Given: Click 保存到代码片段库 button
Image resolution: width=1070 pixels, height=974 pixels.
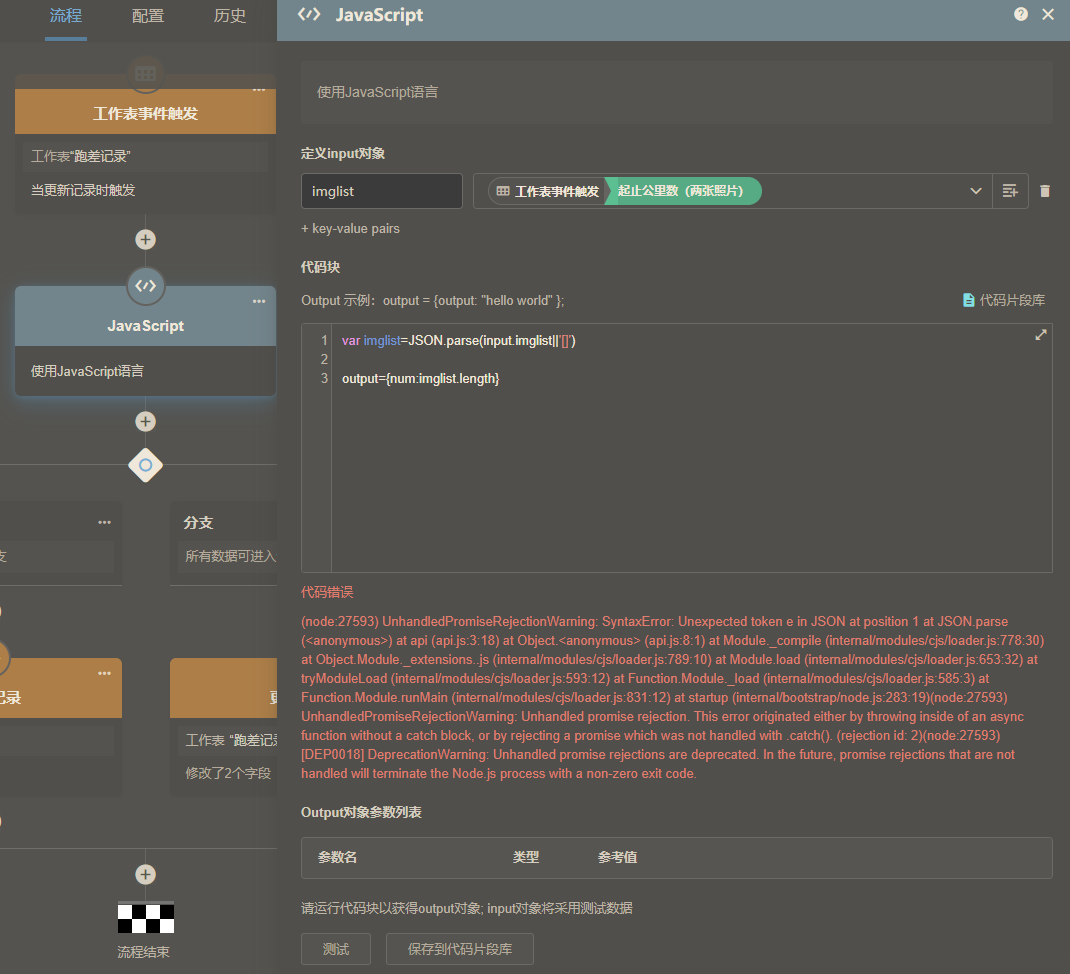Looking at the screenshot, I should point(460,949).
